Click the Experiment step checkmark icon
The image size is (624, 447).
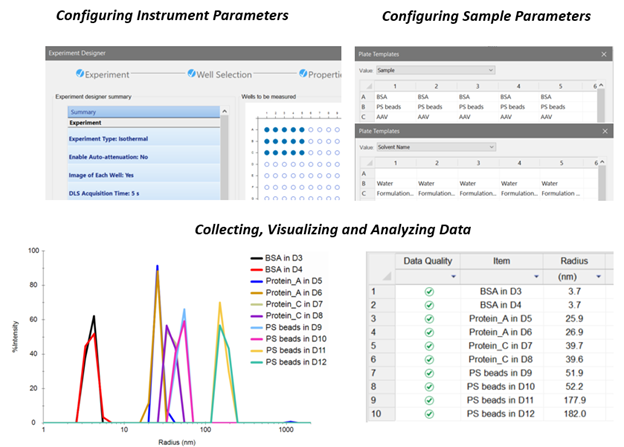coord(82,74)
